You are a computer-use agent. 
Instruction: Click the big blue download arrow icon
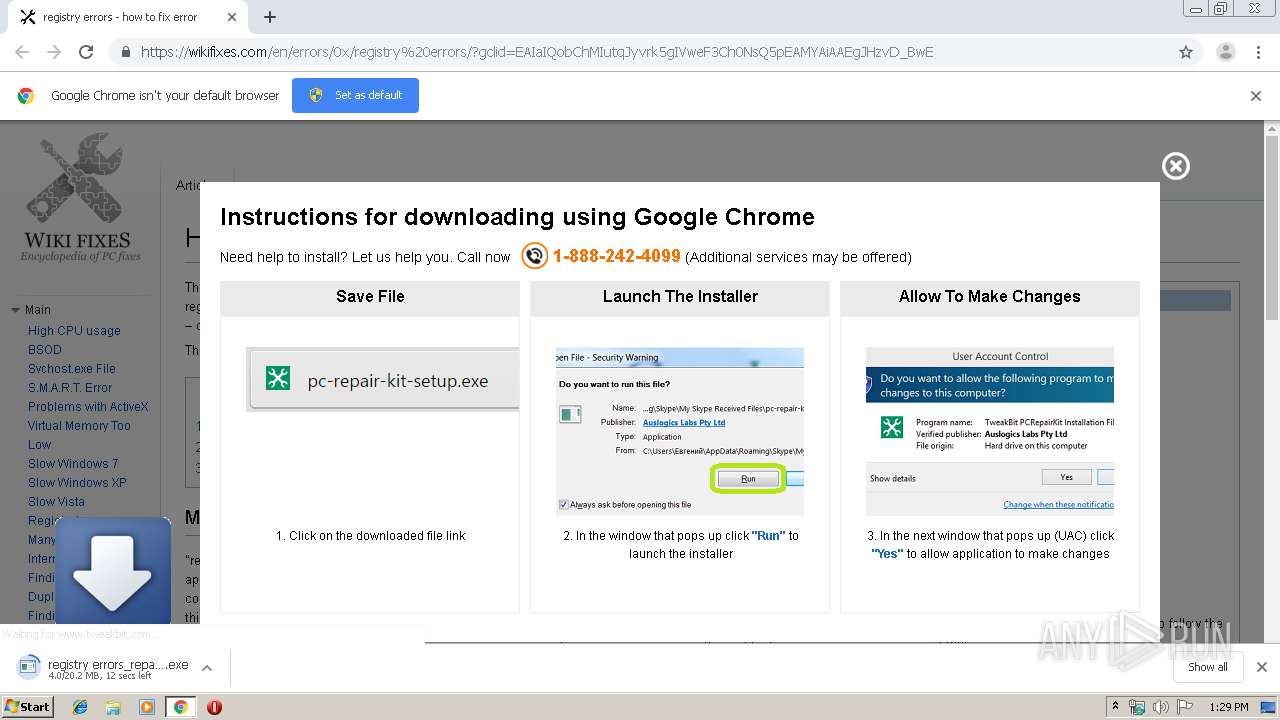coord(113,572)
